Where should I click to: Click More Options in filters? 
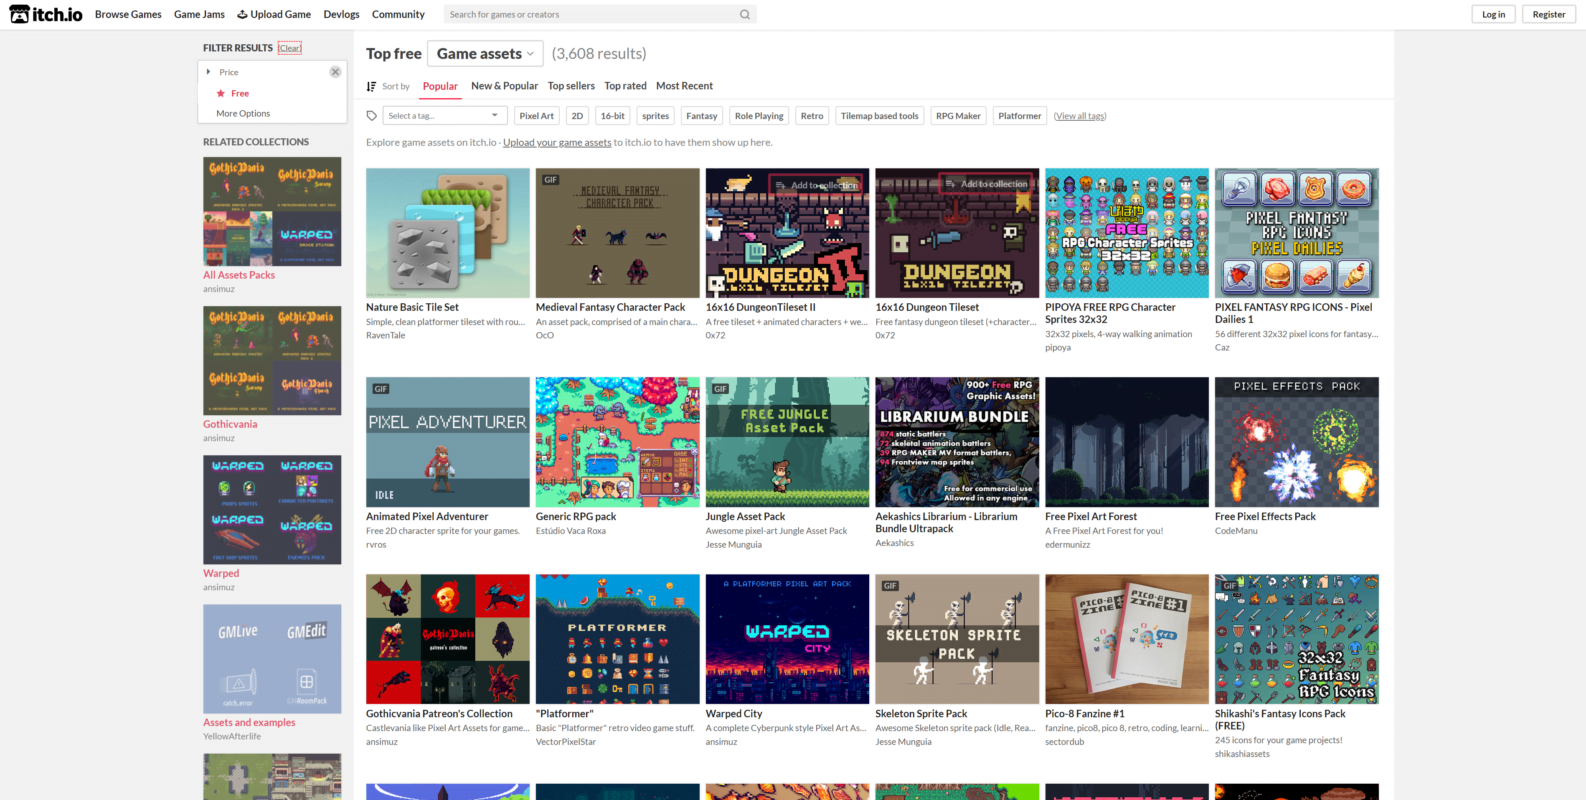pyautogui.click(x=243, y=114)
